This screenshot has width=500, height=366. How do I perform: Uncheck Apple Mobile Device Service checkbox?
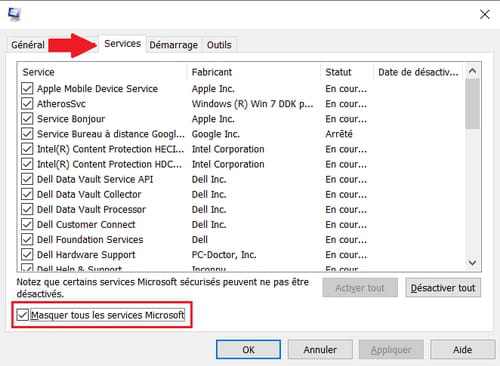pos(27,89)
